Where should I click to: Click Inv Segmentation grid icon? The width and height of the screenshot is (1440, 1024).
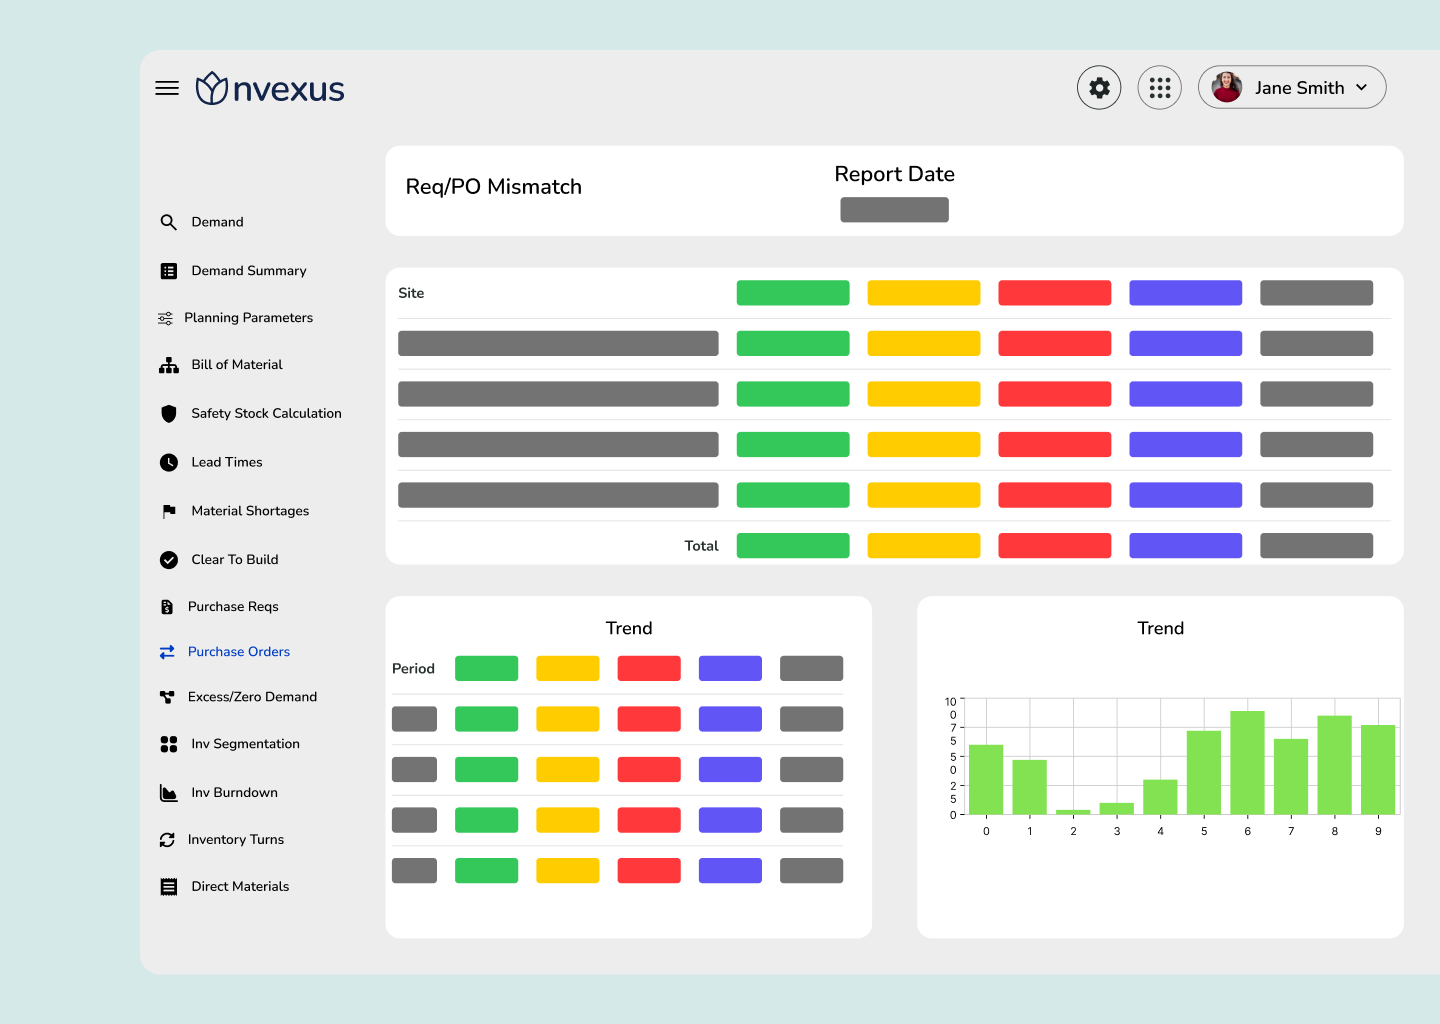click(169, 744)
